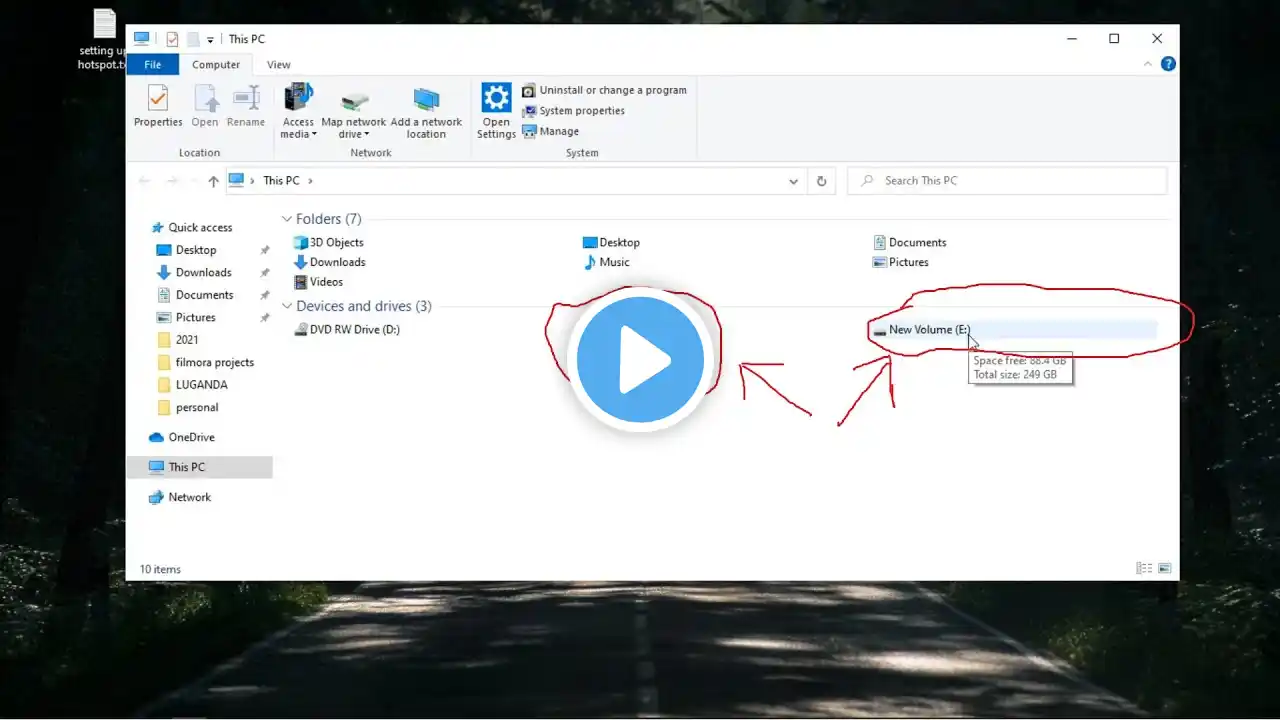Screen dimensions: 1280x720
Task: Switch to the Computer ribbon tab
Action: [216, 65]
